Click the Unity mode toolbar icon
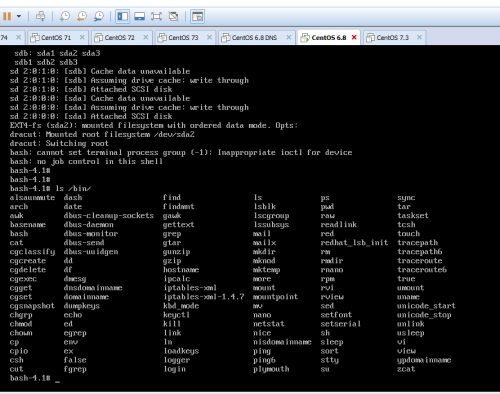 tap(173, 16)
